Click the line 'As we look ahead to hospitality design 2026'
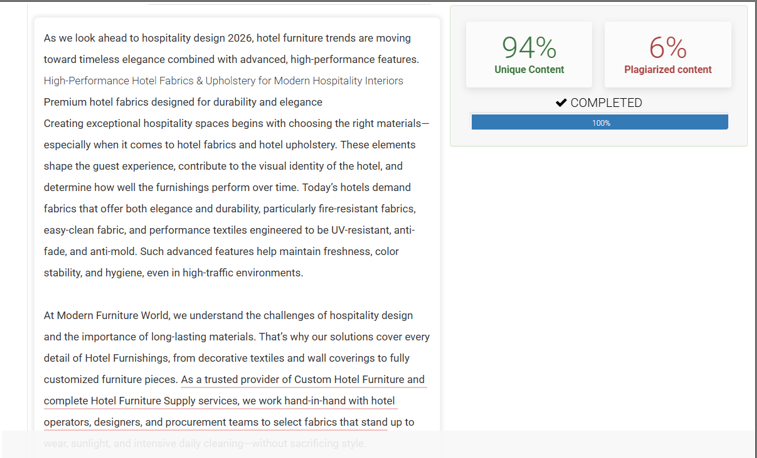757x458 pixels. coord(227,38)
